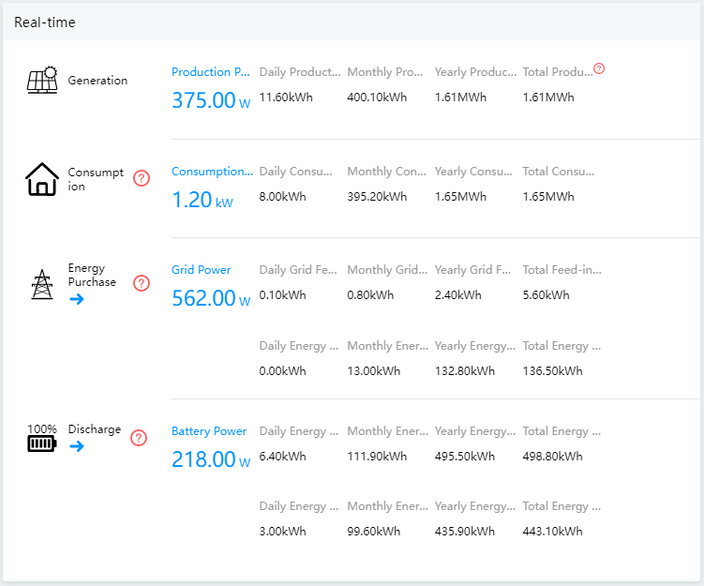Click the power pylon Energy Purchase icon
The width and height of the screenshot is (704, 586).
pyautogui.click(x=42, y=284)
